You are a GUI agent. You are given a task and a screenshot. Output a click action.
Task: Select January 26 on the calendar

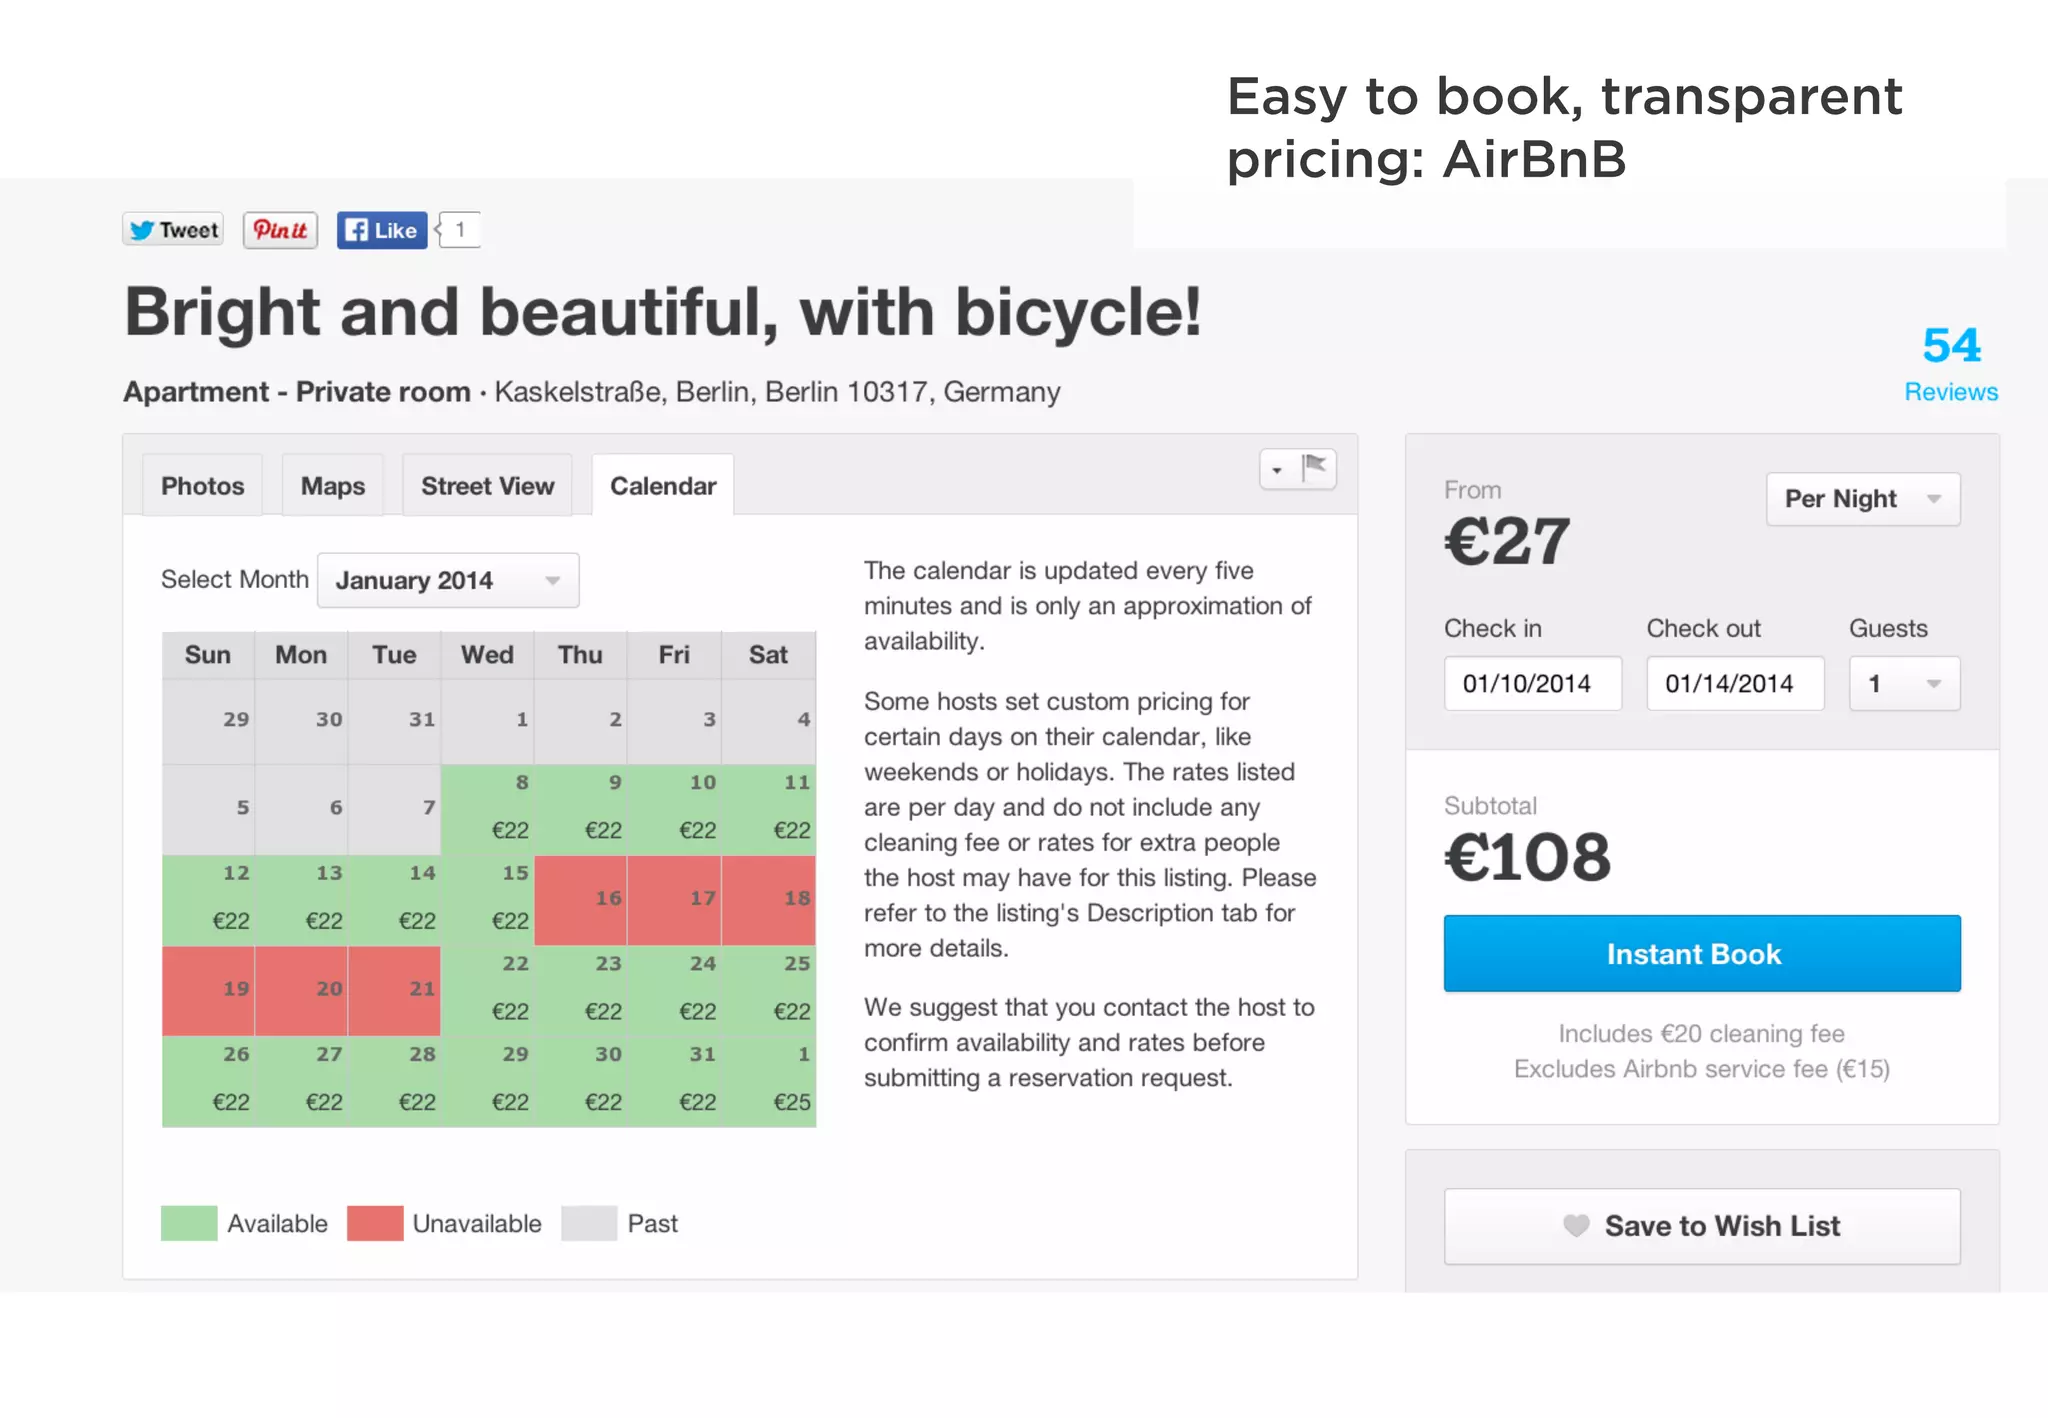click(208, 1082)
